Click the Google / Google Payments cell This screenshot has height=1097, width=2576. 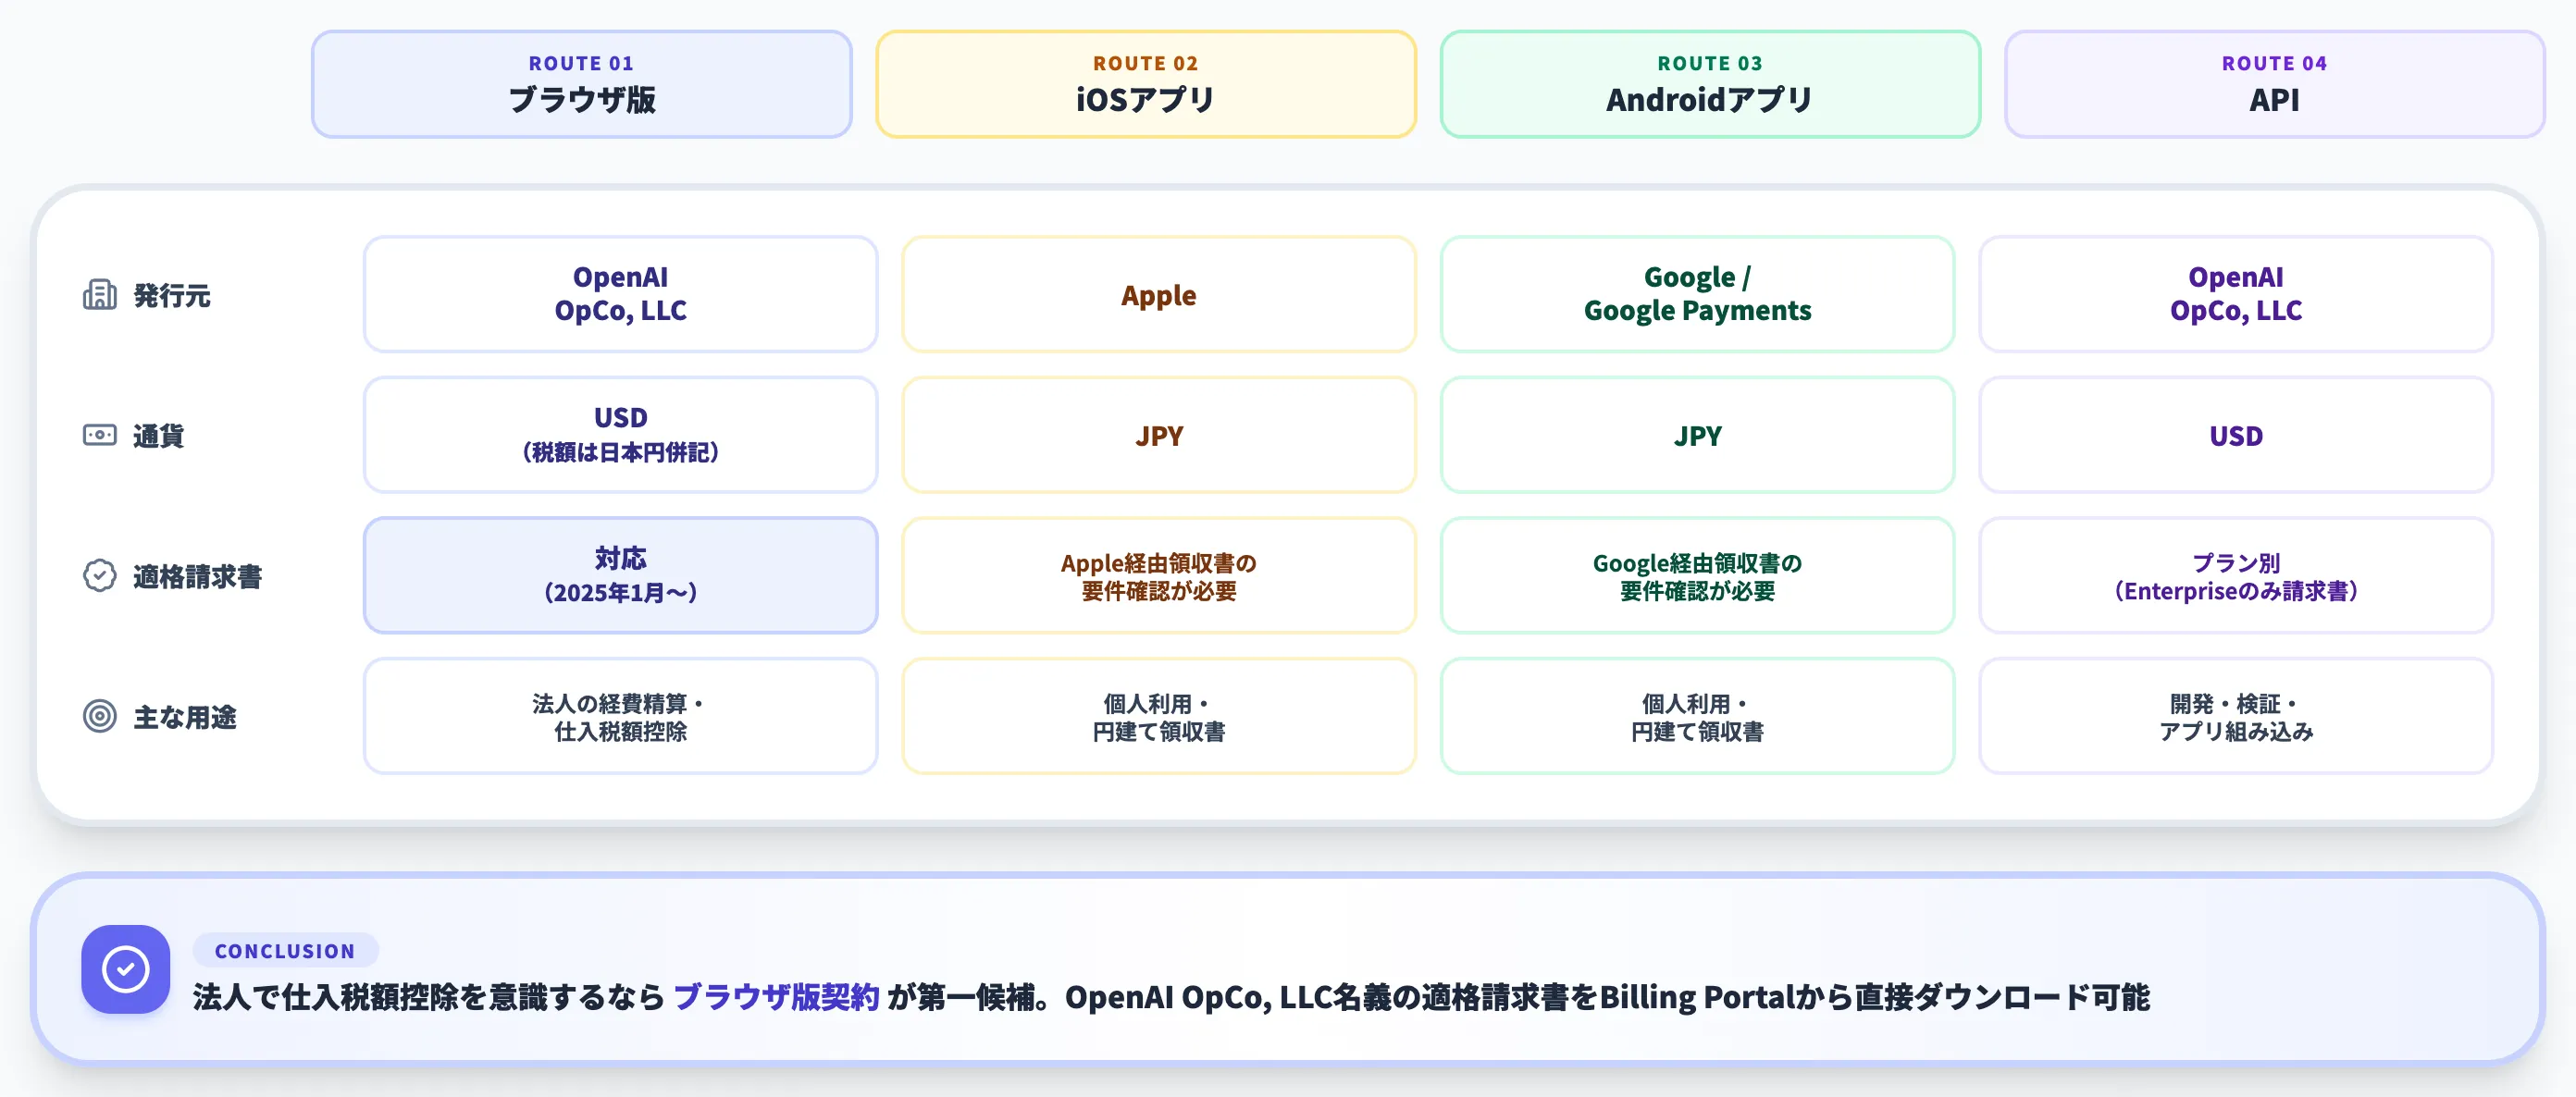pos(1697,294)
